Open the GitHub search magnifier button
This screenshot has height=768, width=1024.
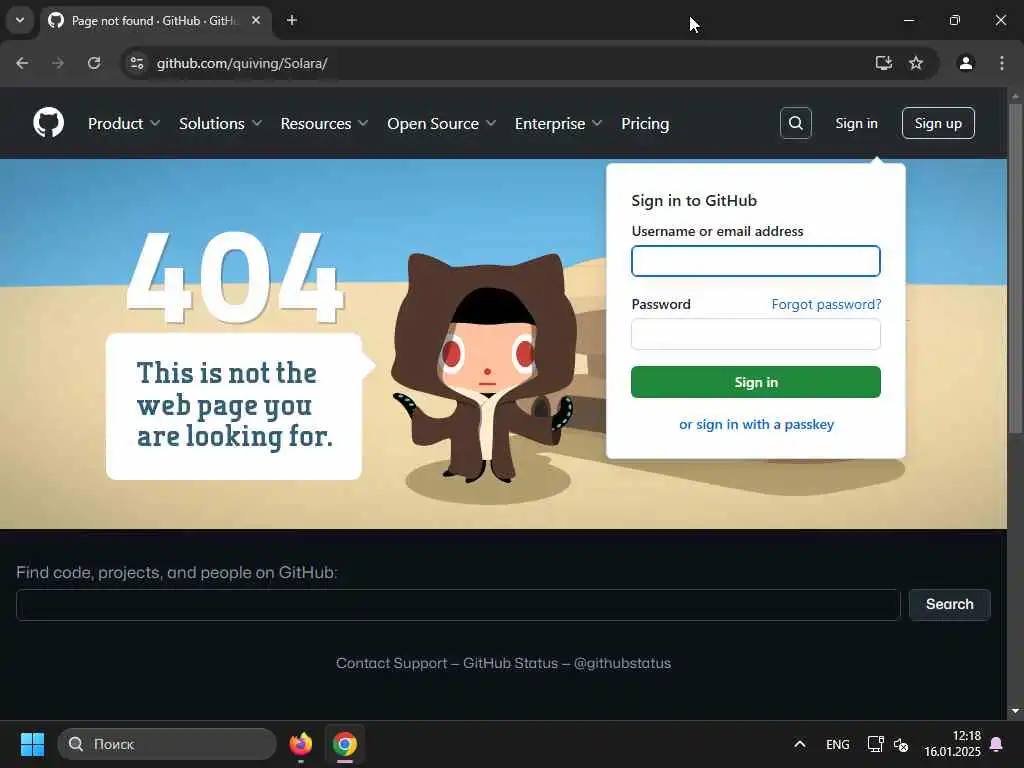tap(795, 123)
